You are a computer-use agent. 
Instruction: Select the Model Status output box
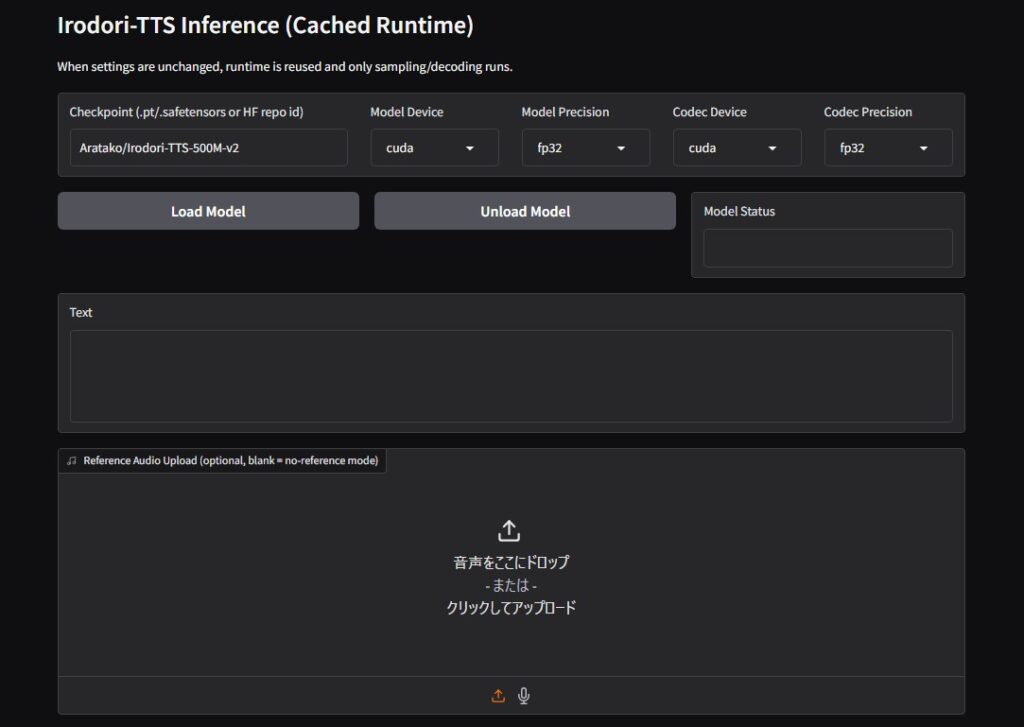click(x=827, y=248)
